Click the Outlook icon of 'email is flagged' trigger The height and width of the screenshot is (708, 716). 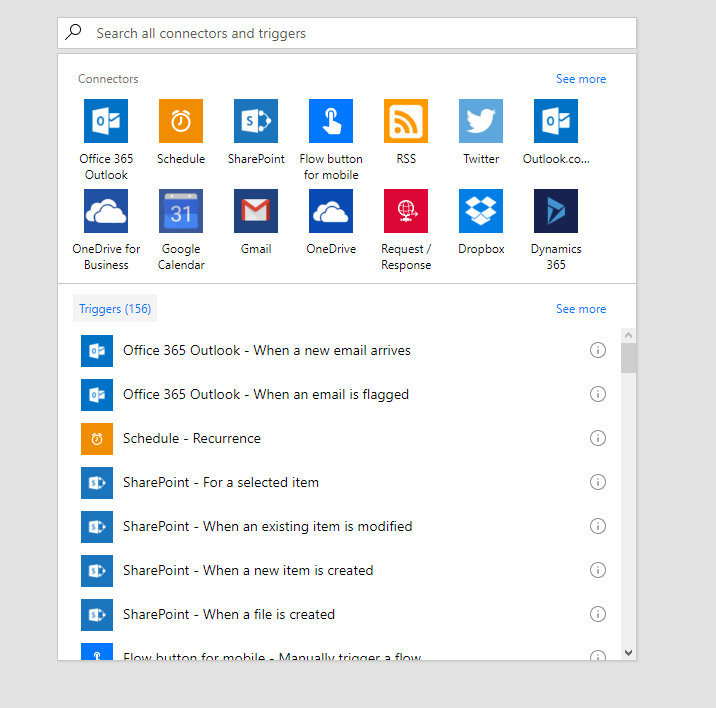point(97,395)
